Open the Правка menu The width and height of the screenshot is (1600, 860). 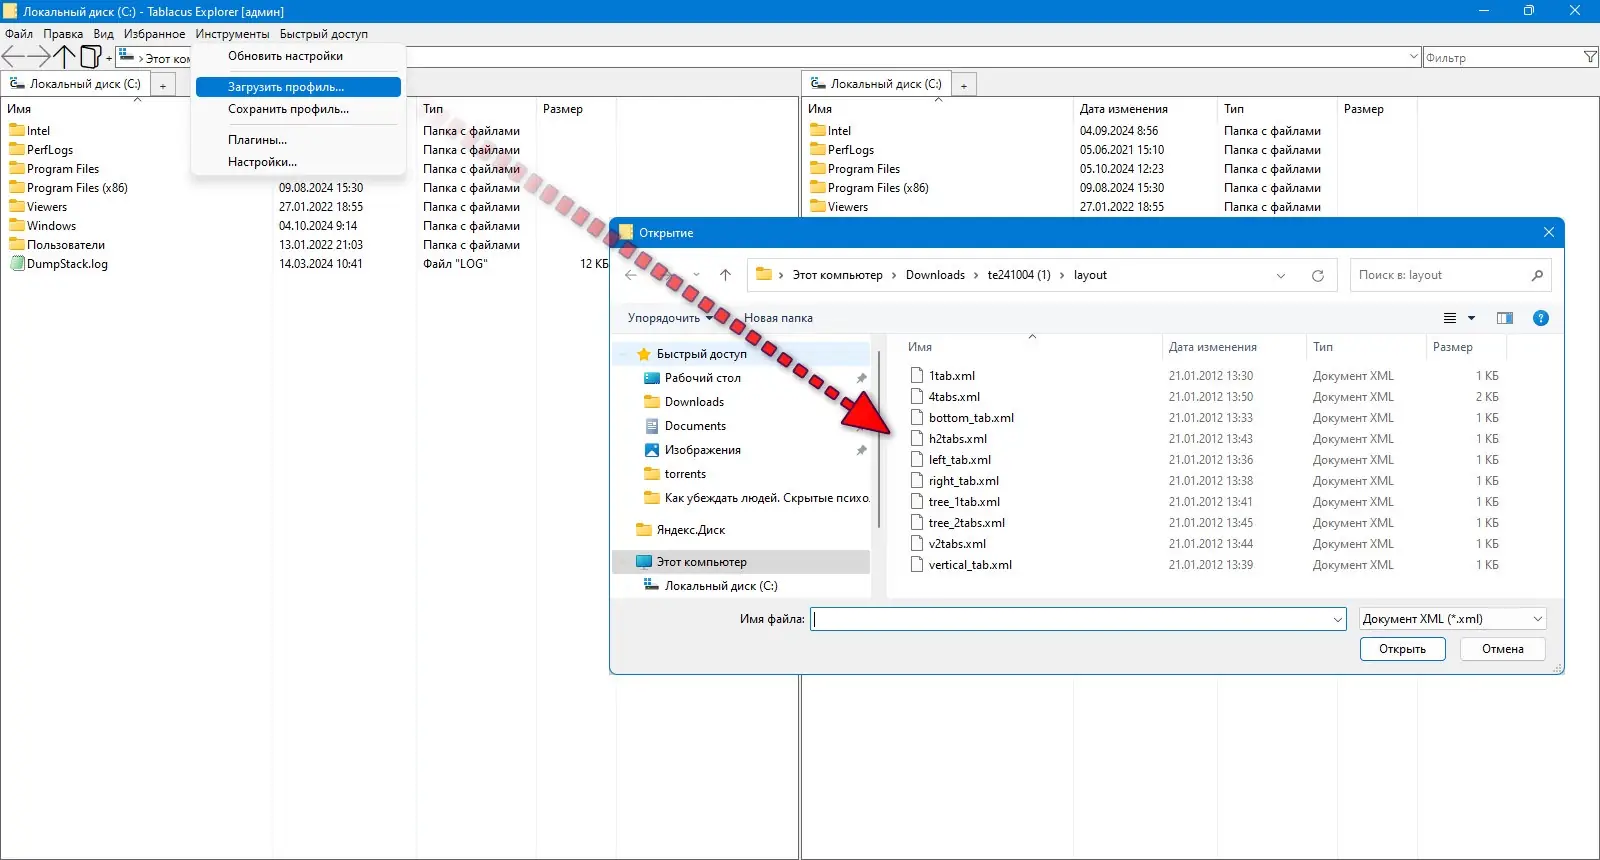(x=63, y=34)
